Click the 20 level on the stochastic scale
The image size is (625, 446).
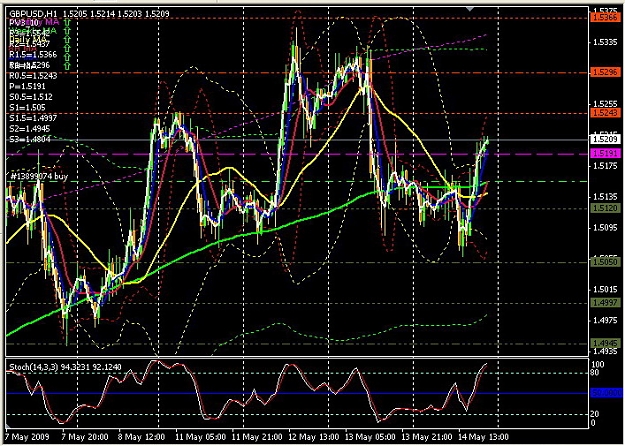coord(594,415)
